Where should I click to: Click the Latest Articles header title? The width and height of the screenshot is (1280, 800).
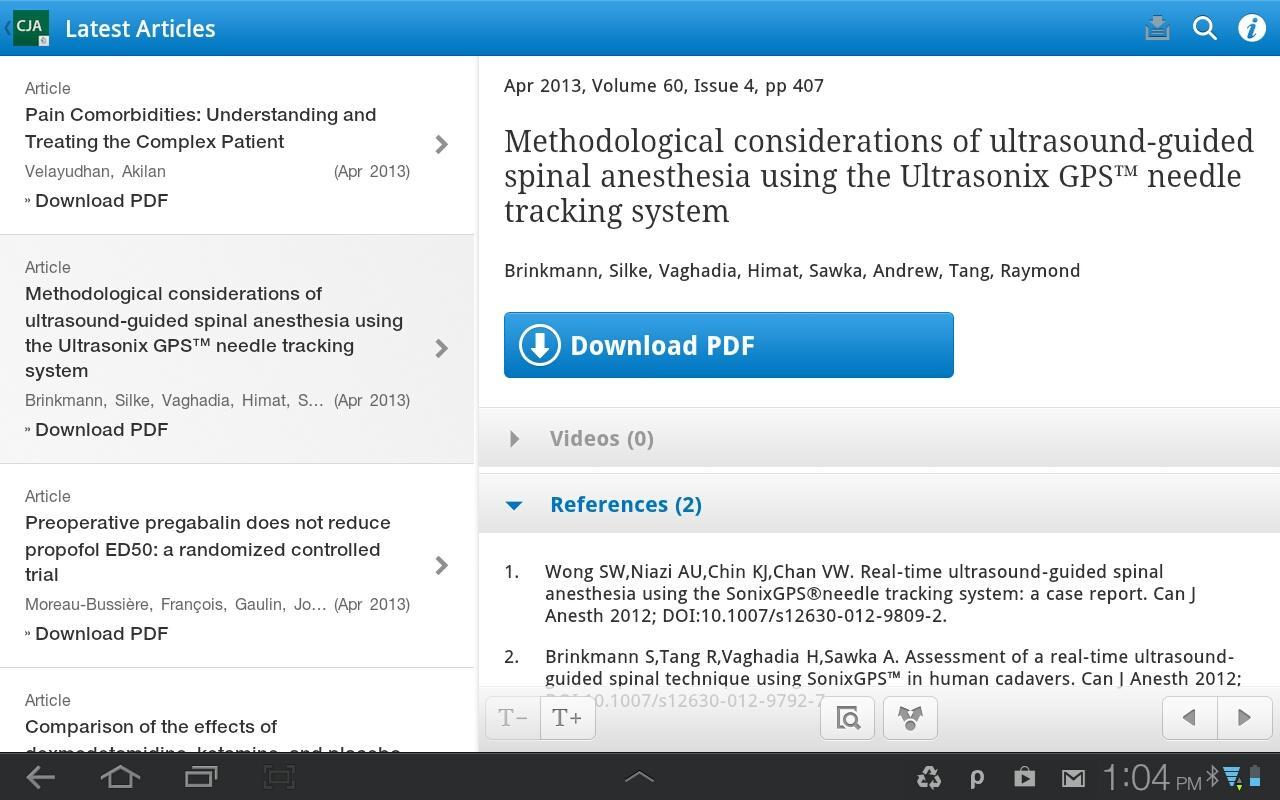pos(140,28)
